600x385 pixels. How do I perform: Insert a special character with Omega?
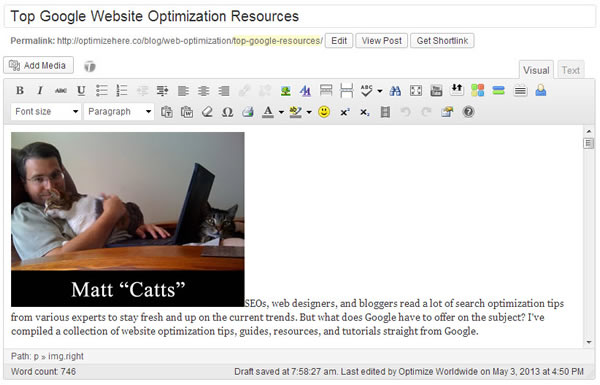(x=227, y=112)
